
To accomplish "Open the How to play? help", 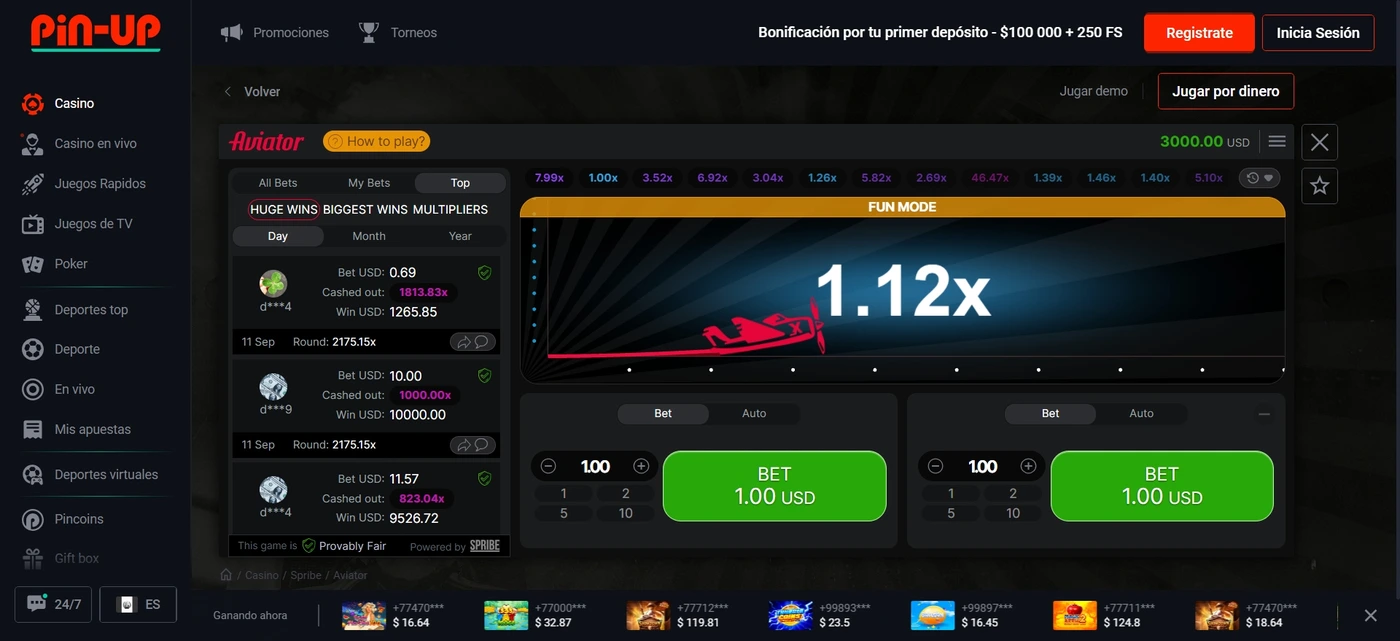I will pos(376,142).
